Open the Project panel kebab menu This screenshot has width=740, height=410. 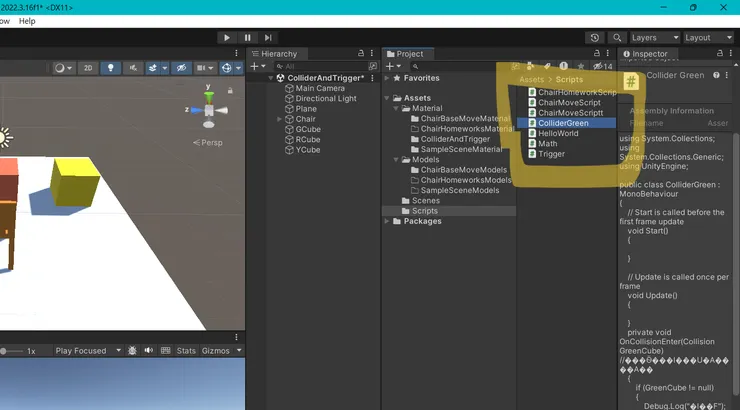(x=608, y=53)
